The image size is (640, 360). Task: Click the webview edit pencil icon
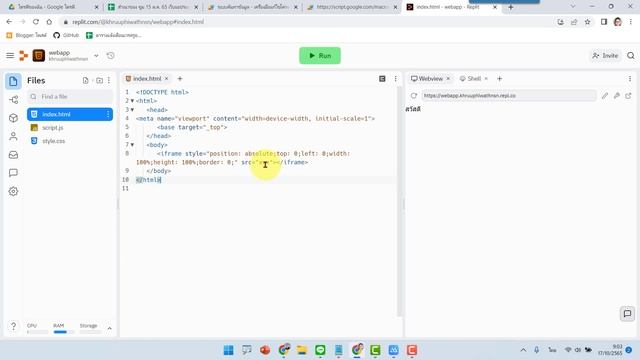pos(605,96)
